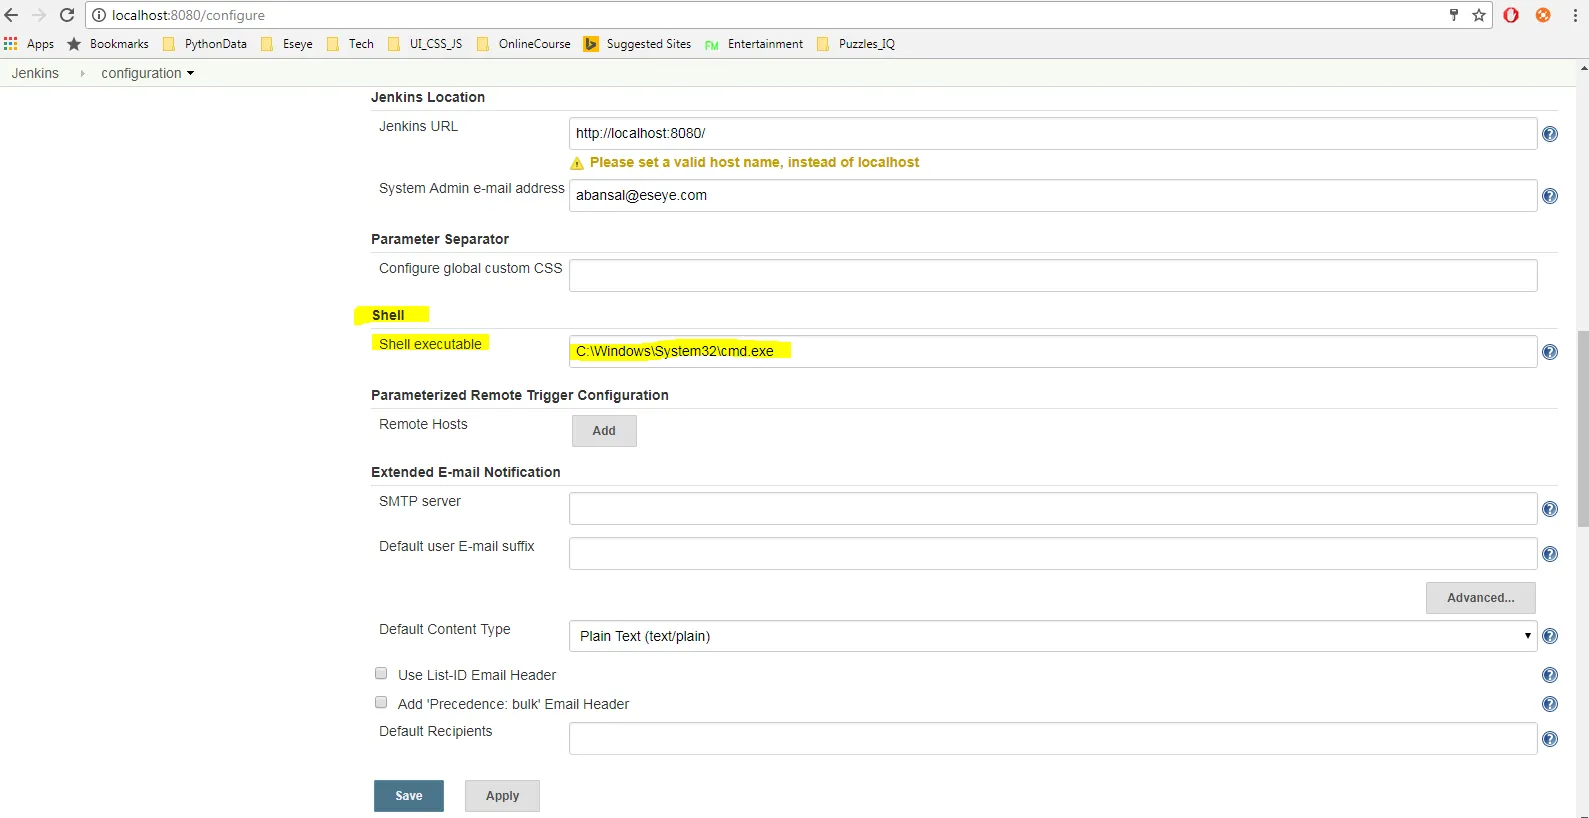Open the red Opera extension icon
The width and height of the screenshot is (1589, 818).
pyautogui.click(x=1511, y=15)
